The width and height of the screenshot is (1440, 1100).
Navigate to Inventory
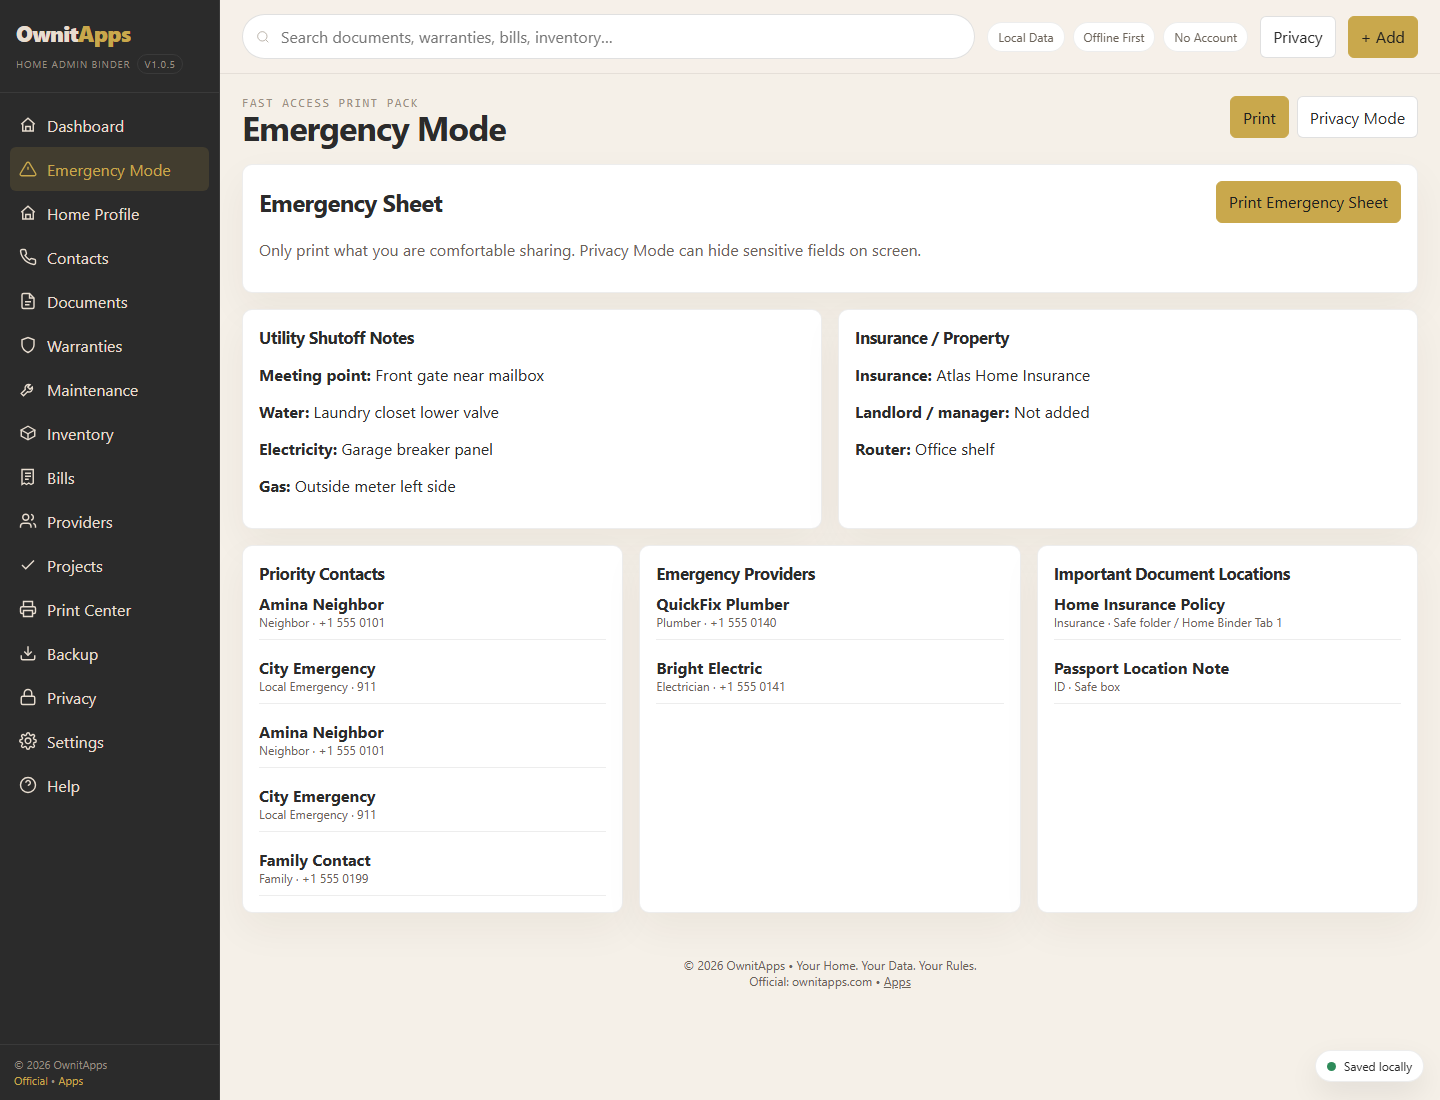click(109, 434)
